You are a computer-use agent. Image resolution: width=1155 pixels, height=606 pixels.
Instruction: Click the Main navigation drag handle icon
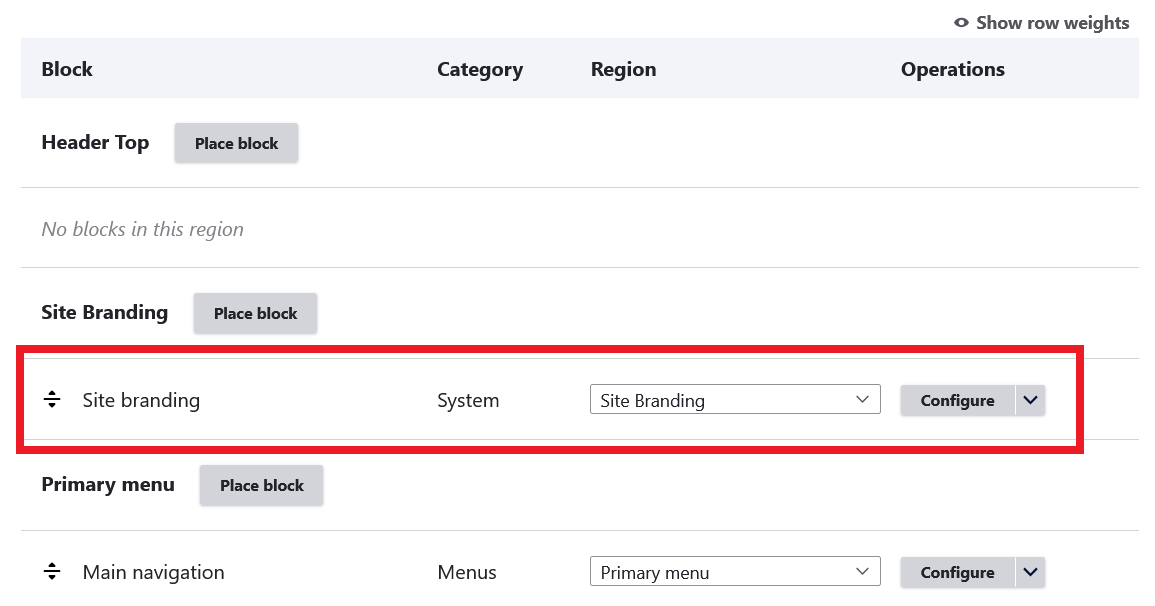52,572
